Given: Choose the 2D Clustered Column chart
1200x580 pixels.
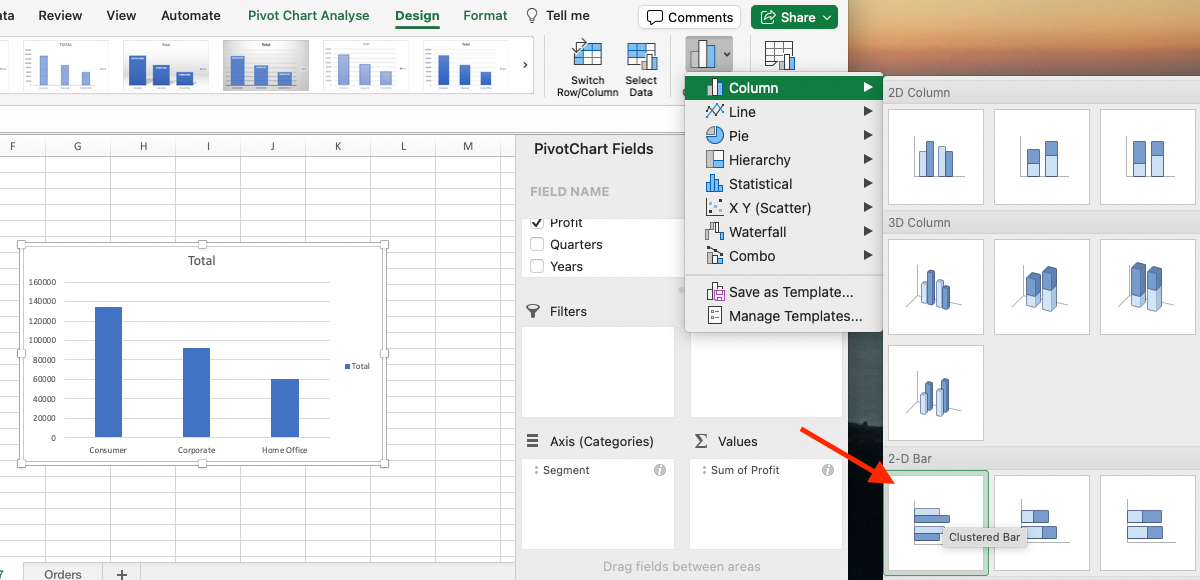Looking at the screenshot, I should click(936, 157).
